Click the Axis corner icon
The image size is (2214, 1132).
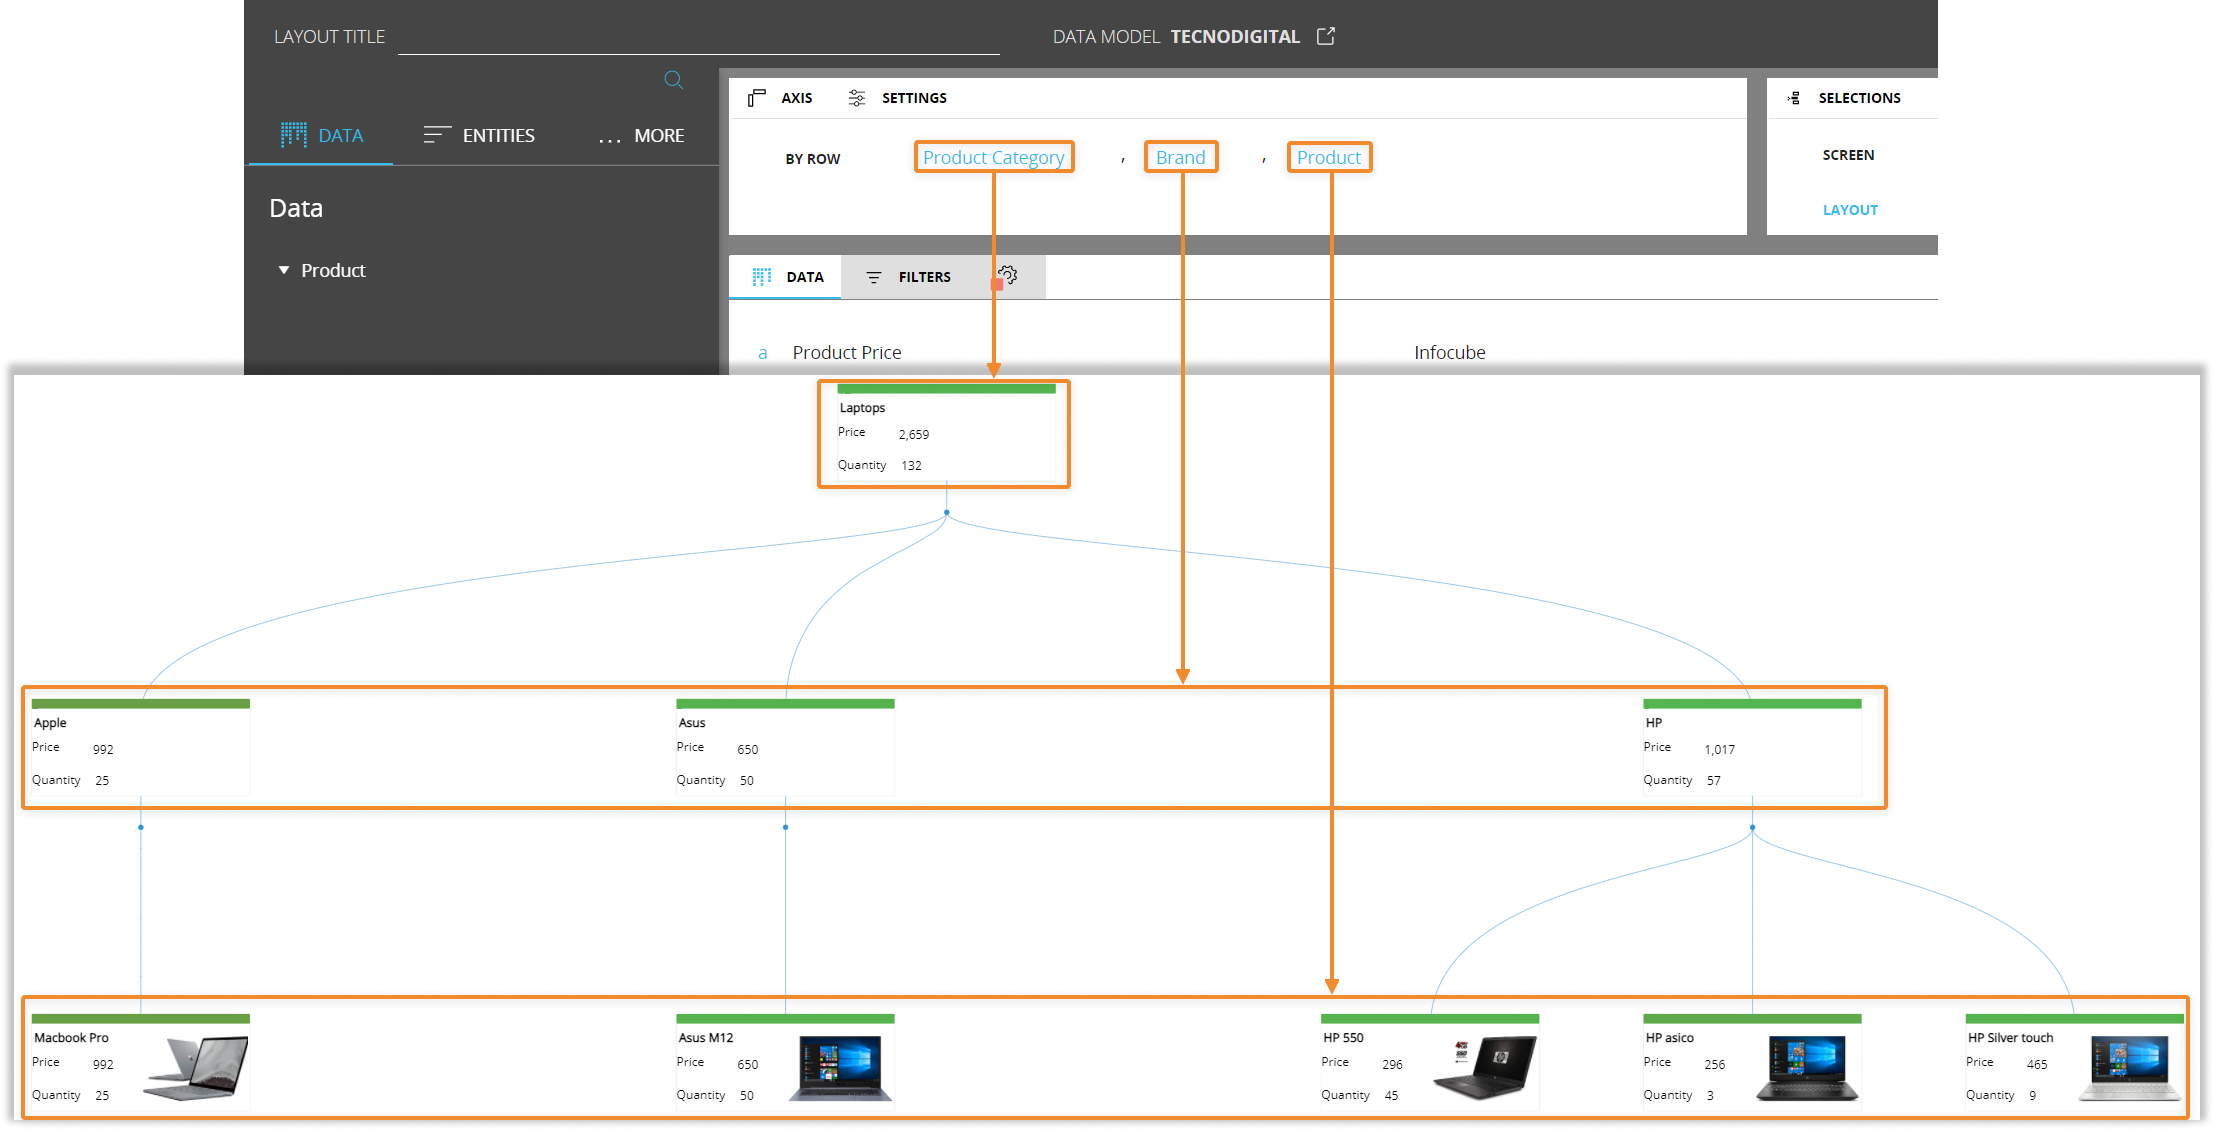tap(757, 98)
